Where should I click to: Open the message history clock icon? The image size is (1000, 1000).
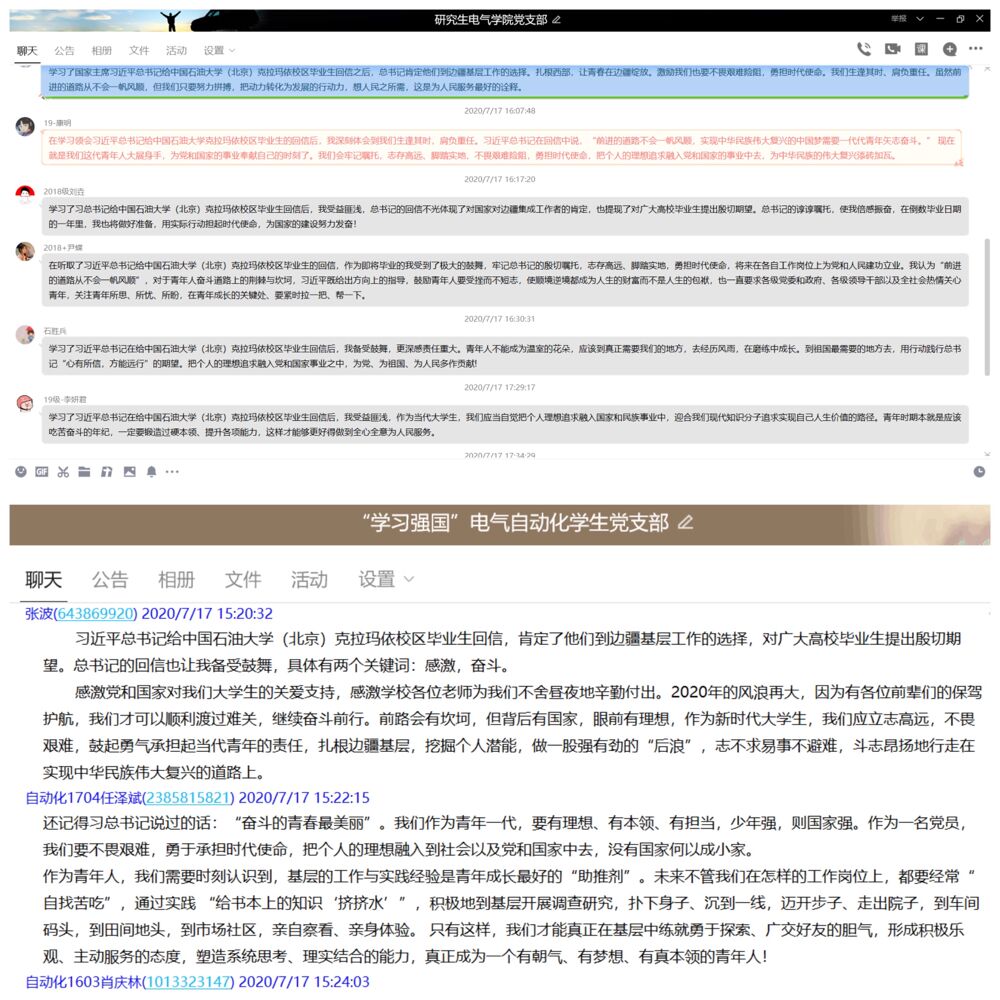(x=979, y=471)
